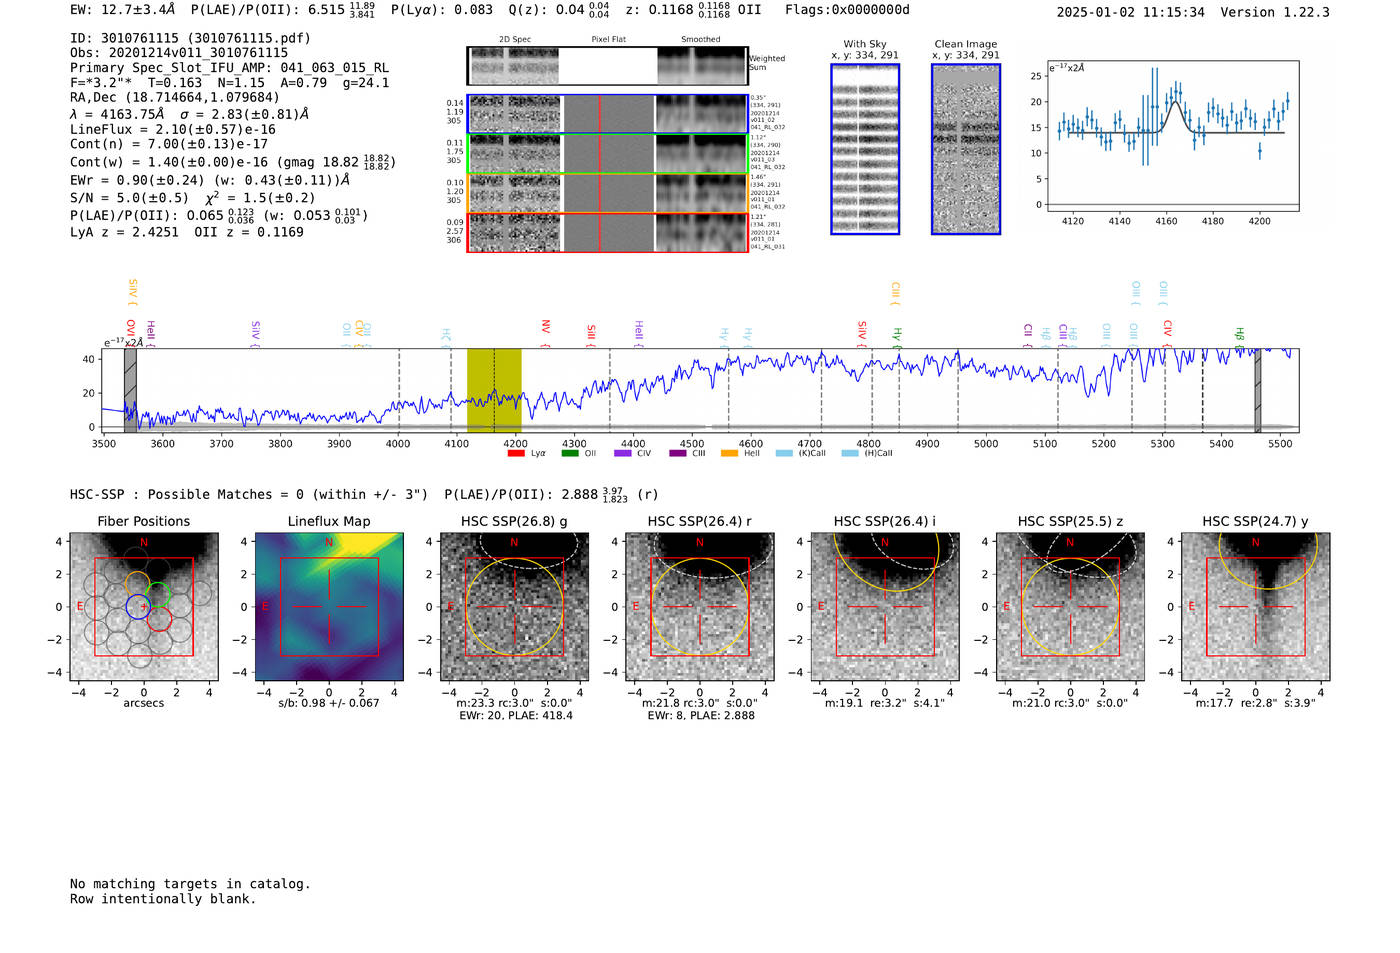The height and width of the screenshot is (953, 1400).
Task: Click the orange fiber circle in Fiber Positions
Action: click(138, 584)
